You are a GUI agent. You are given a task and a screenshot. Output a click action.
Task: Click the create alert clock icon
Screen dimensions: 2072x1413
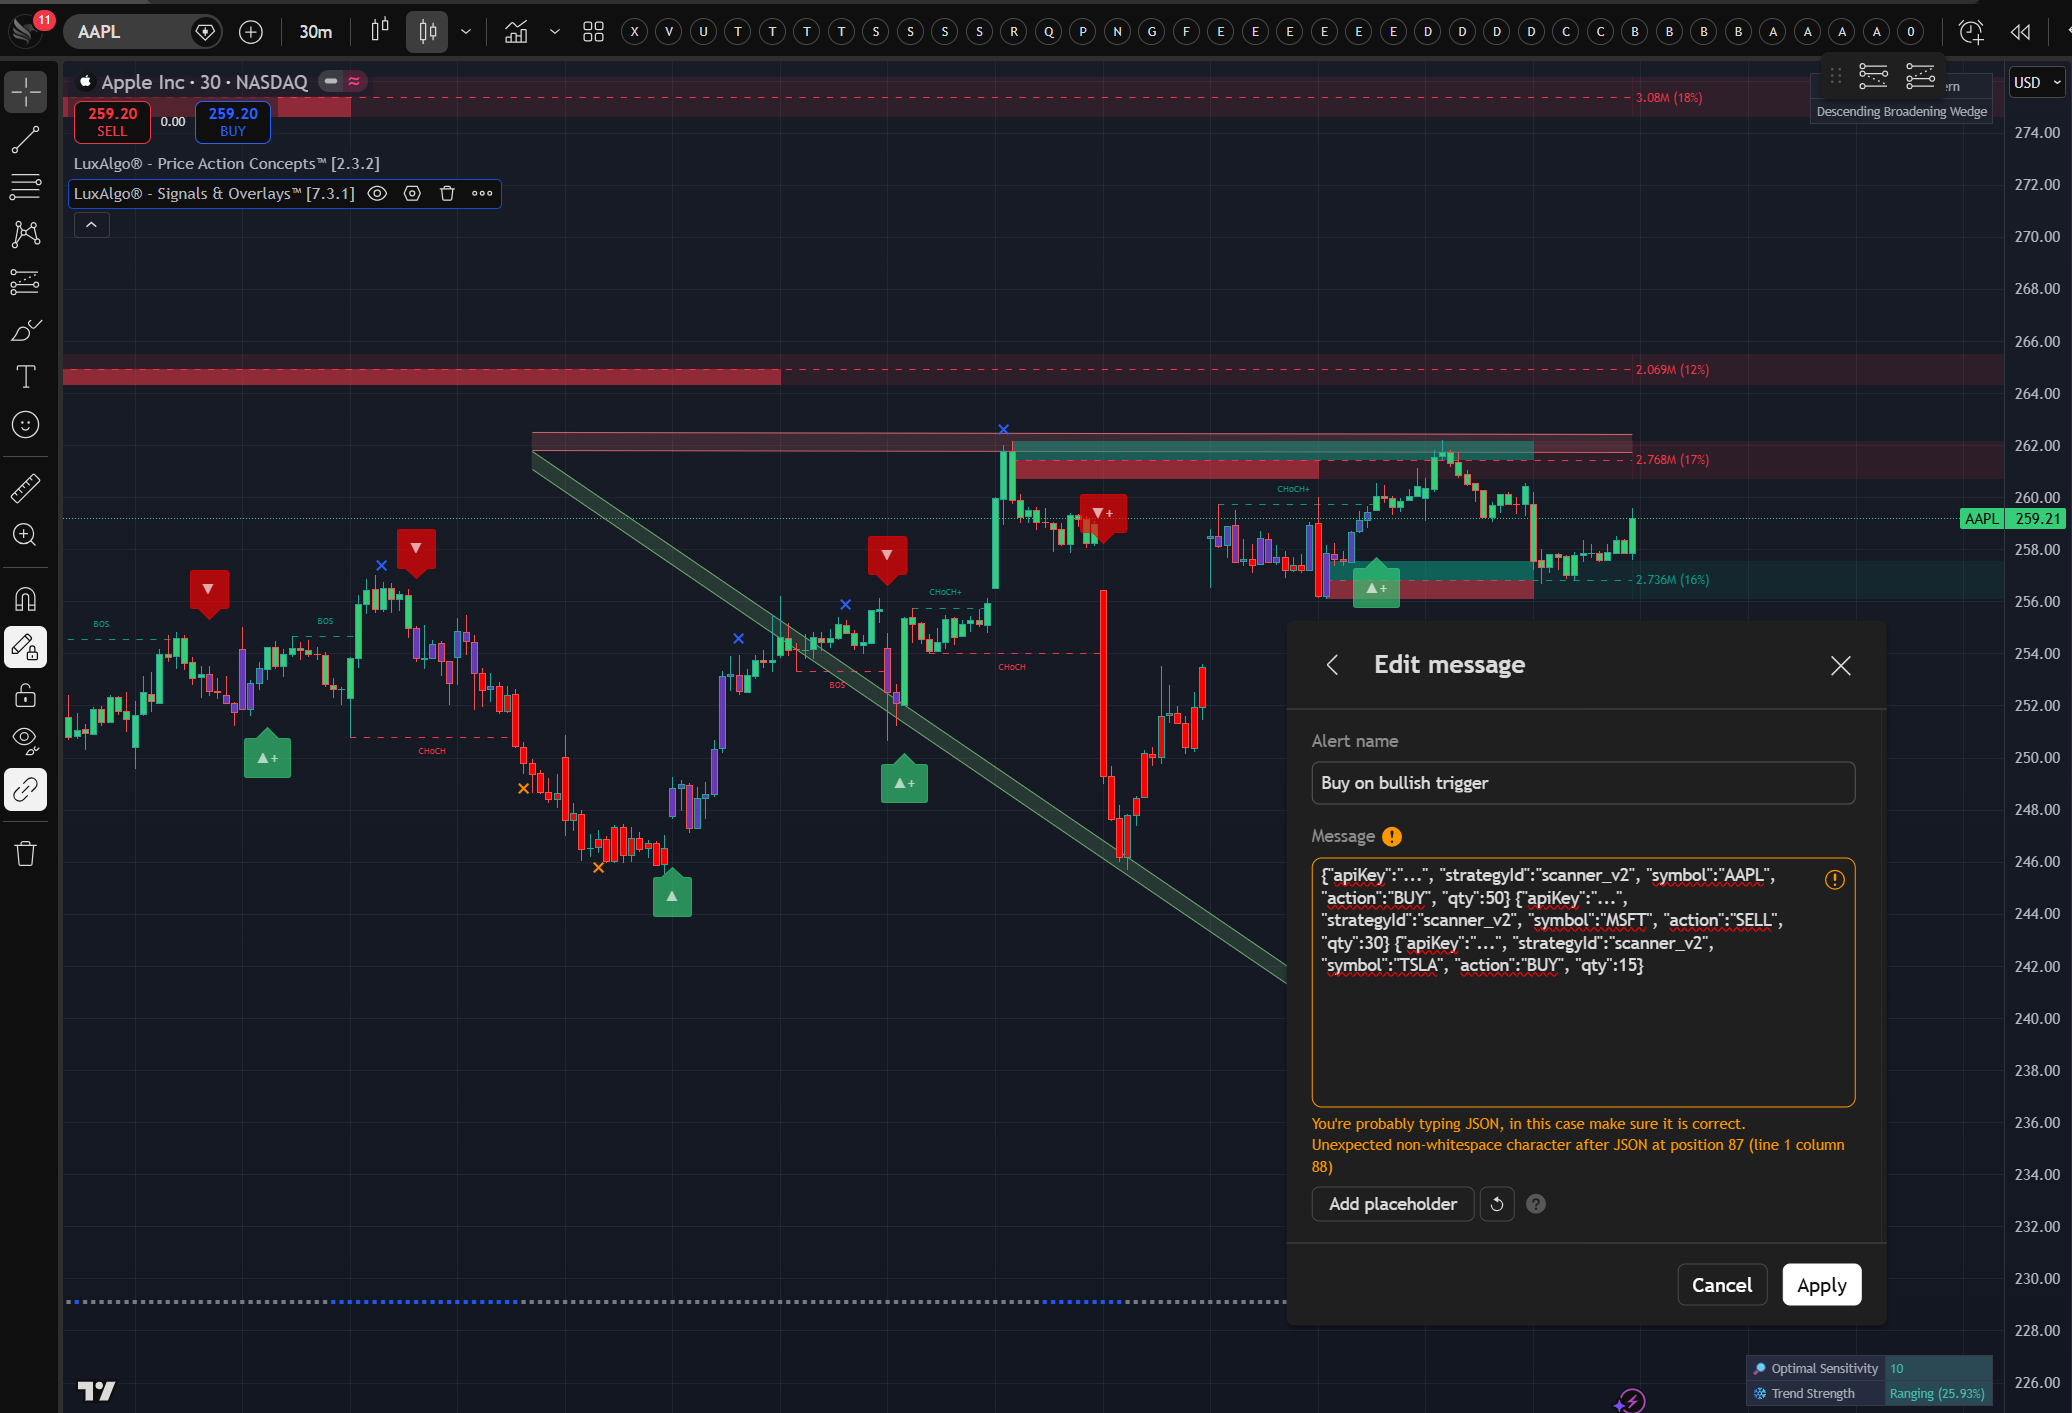[x=1970, y=32]
